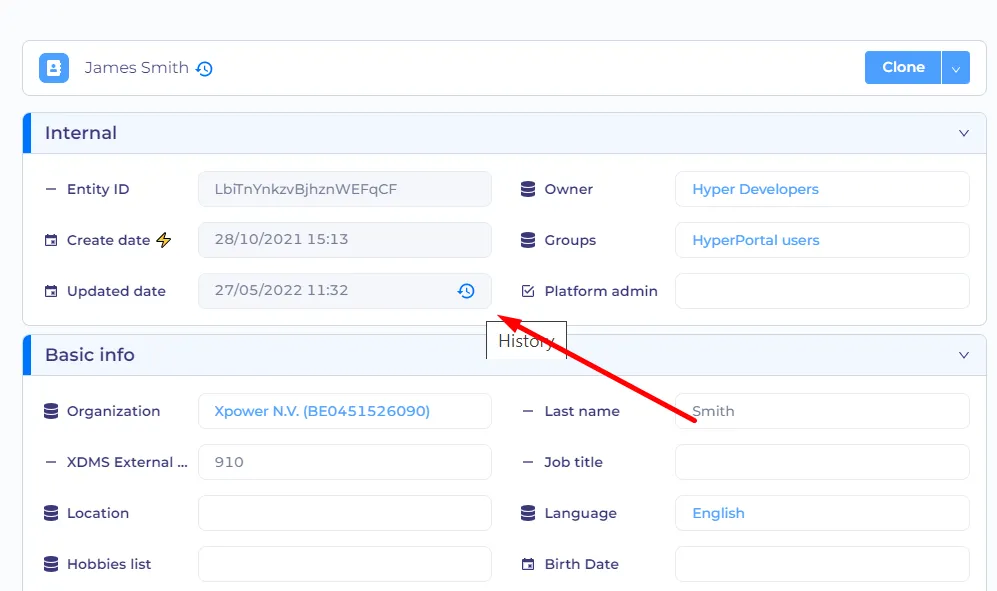Open history icon next to James Smith
Screen dimensions: 997x591
(204, 69)
